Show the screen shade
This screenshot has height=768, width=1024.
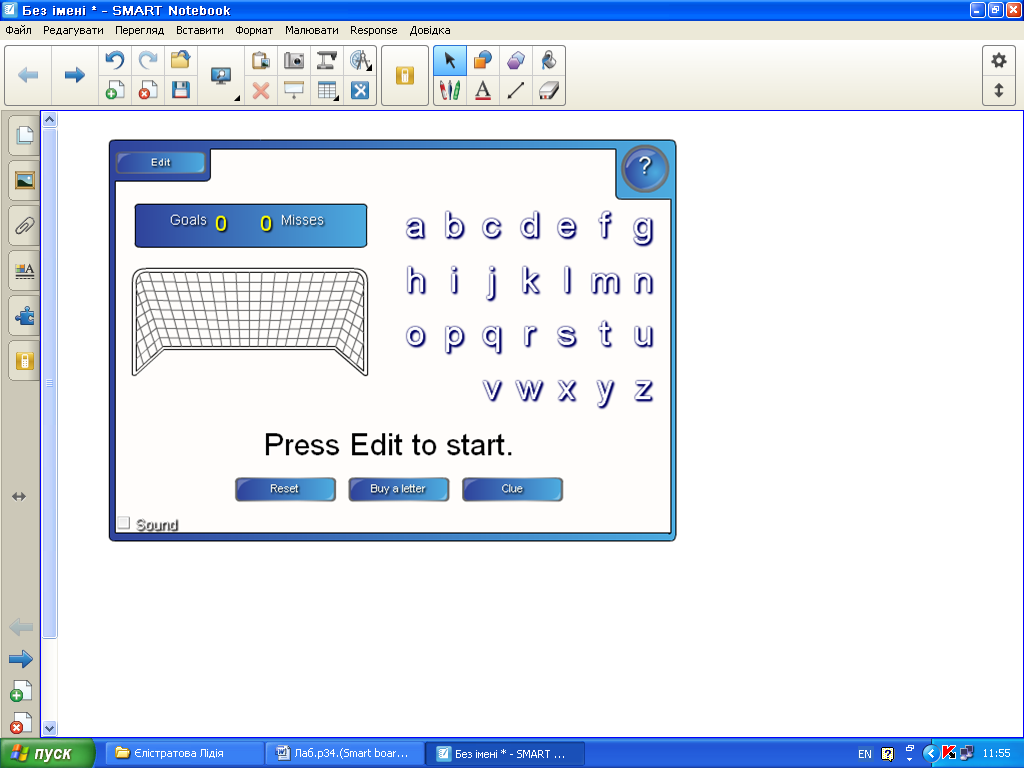coord(294,90)
